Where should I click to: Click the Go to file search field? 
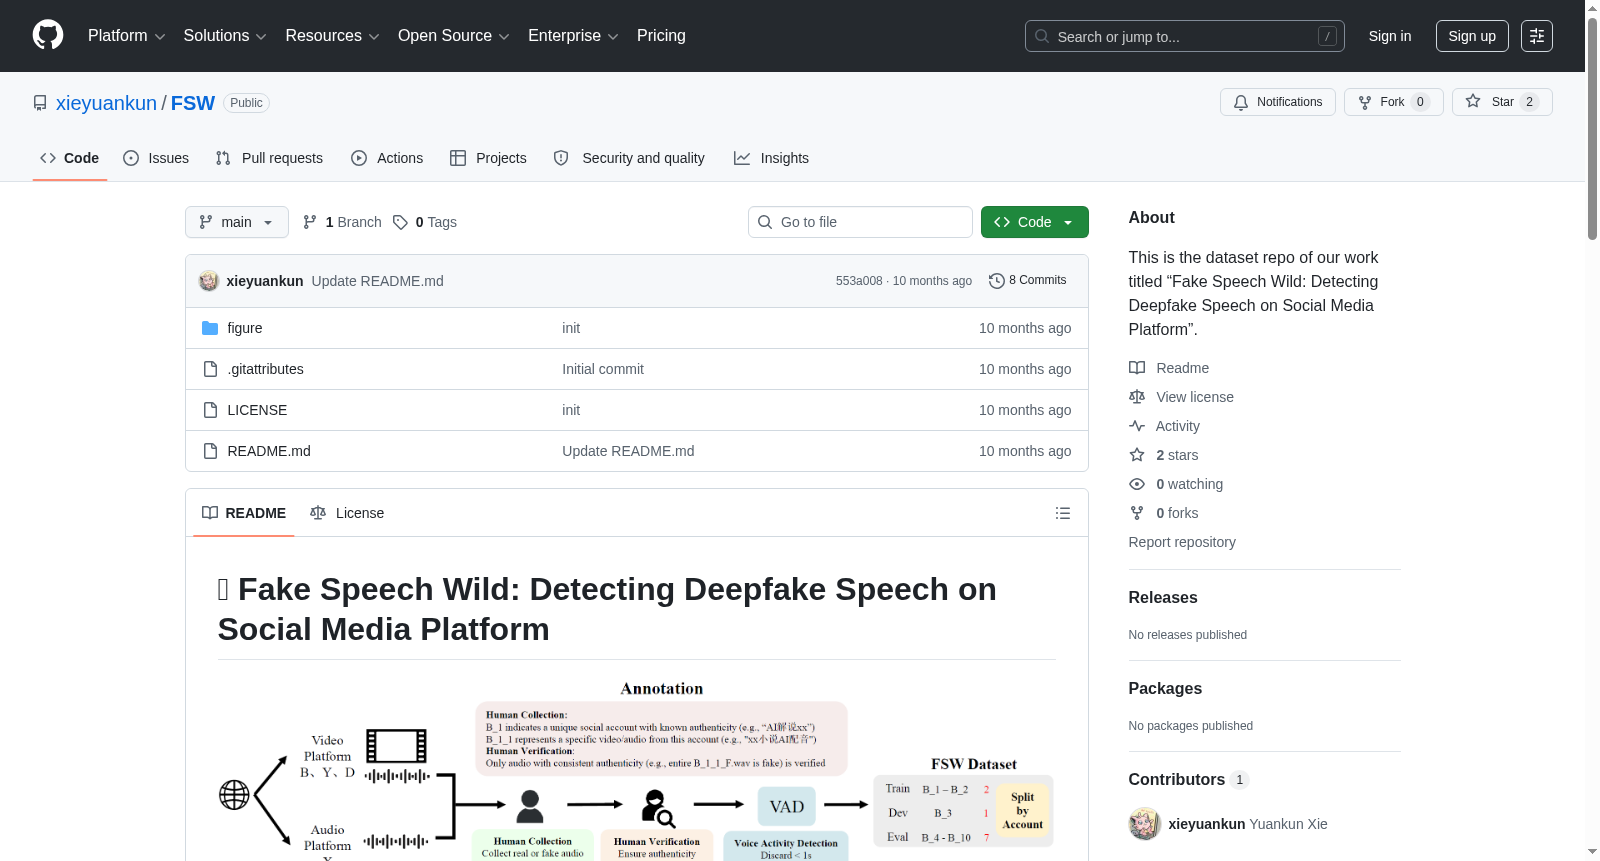(860, 222)
